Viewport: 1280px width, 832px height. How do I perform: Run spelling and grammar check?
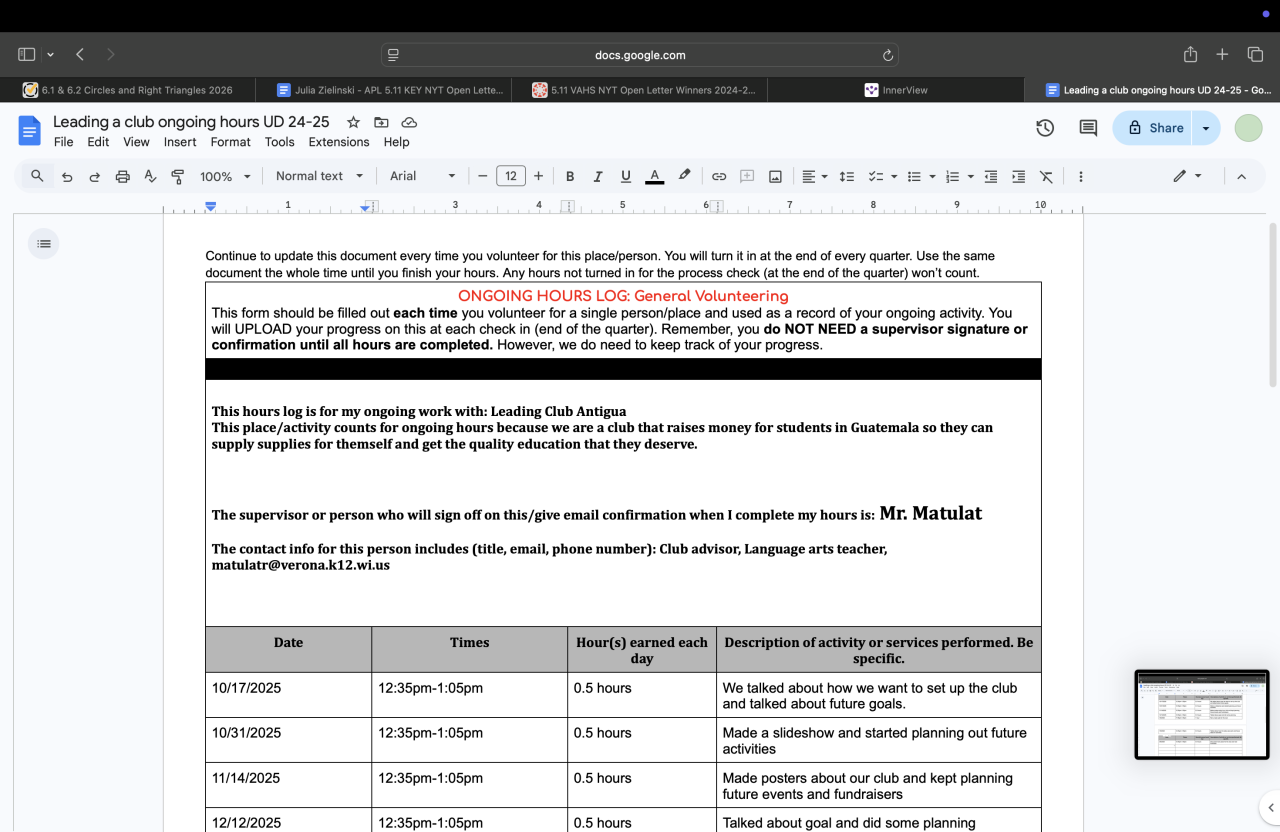point(150,176)
